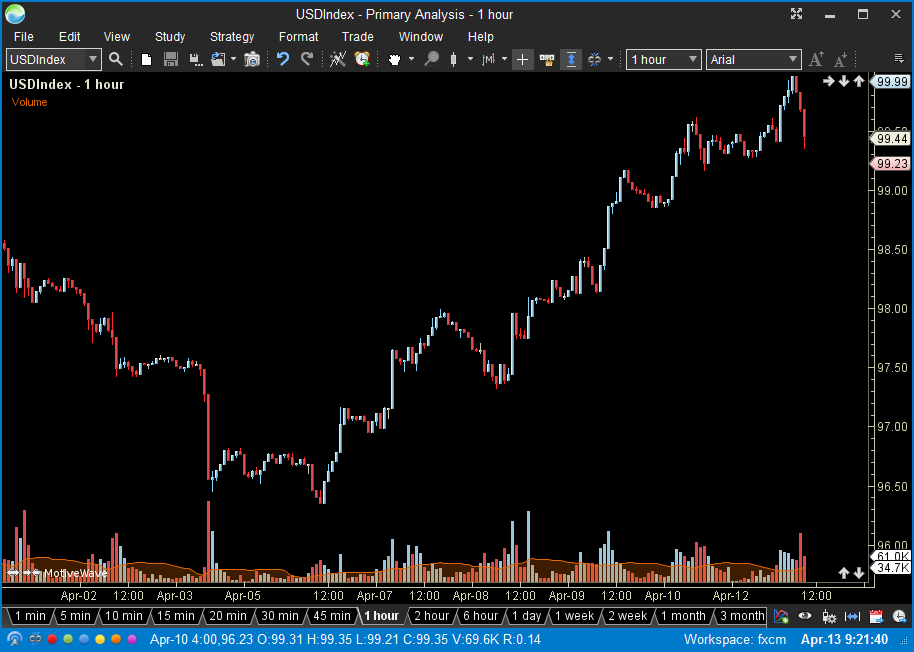The width and height of the screenshot is (914, 652).
Task: Toggle chart object visibility with the eye icon
Action: pyautogui.click(x=805, y=617)
